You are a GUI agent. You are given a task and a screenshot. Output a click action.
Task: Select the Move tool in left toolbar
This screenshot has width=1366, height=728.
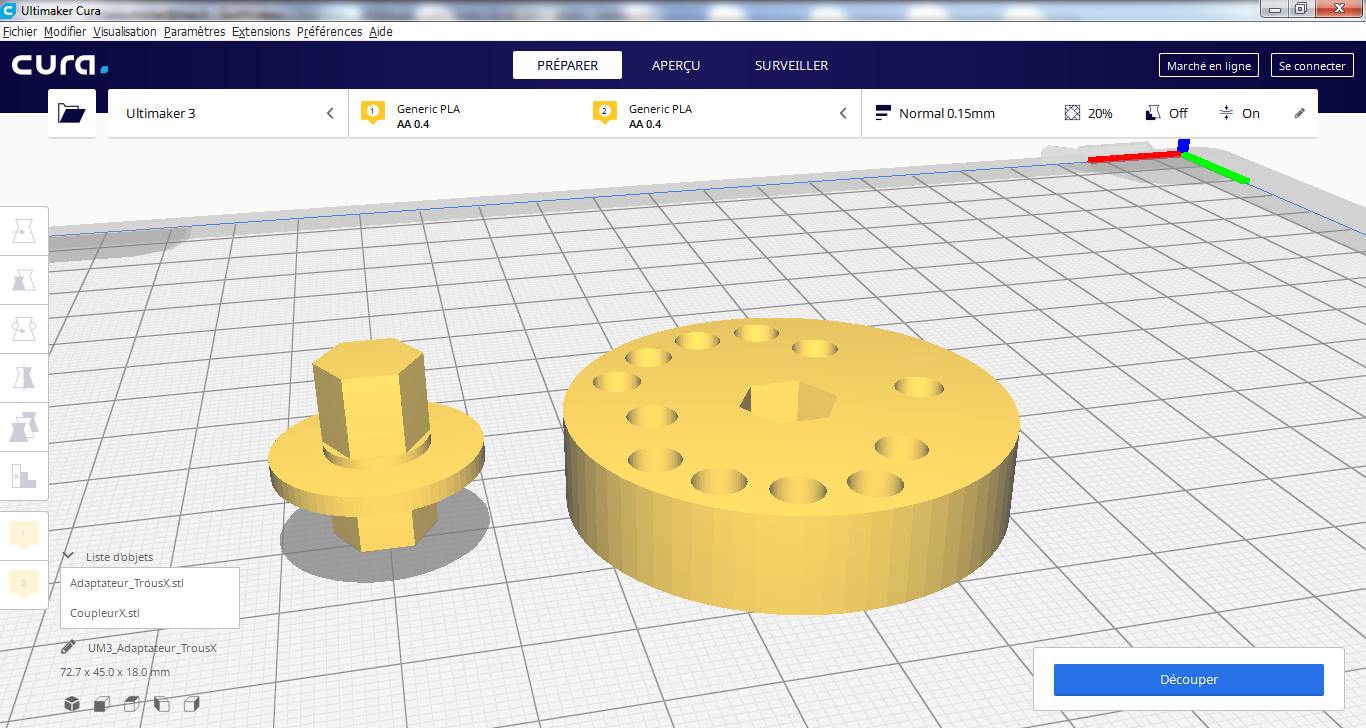pos(23,232)
